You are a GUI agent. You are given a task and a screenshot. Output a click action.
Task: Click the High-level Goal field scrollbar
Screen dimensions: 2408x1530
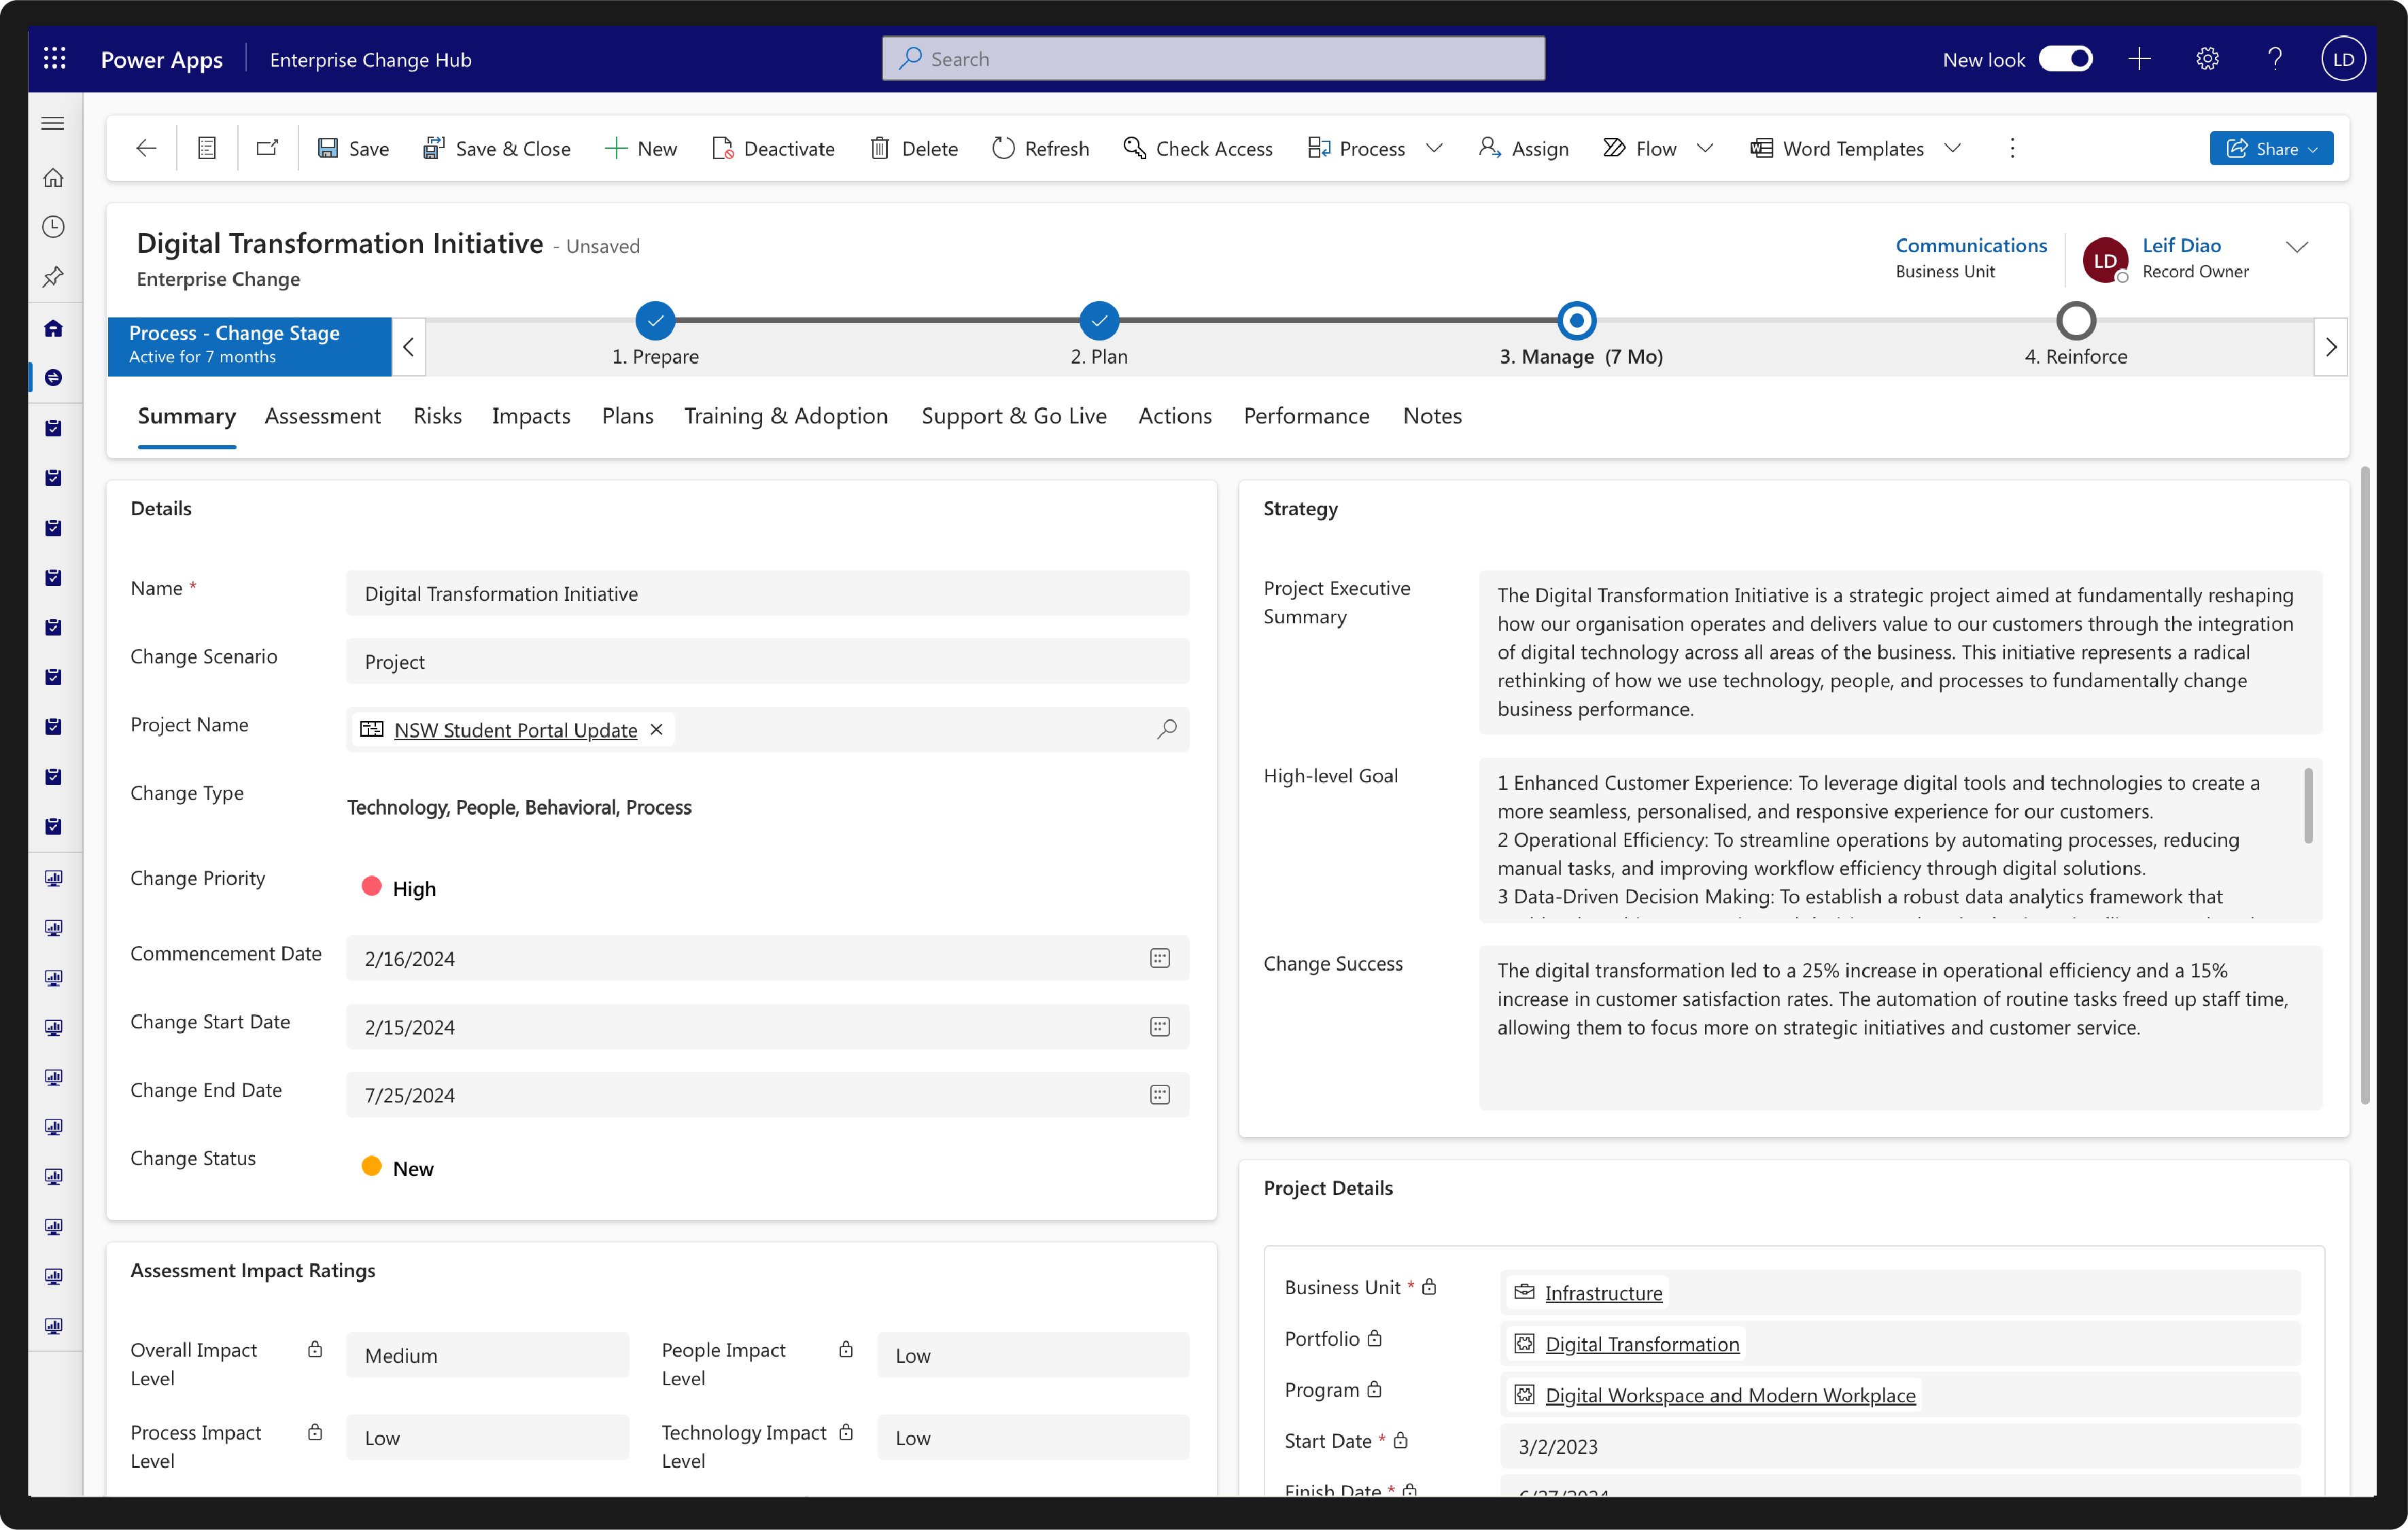2308,806
